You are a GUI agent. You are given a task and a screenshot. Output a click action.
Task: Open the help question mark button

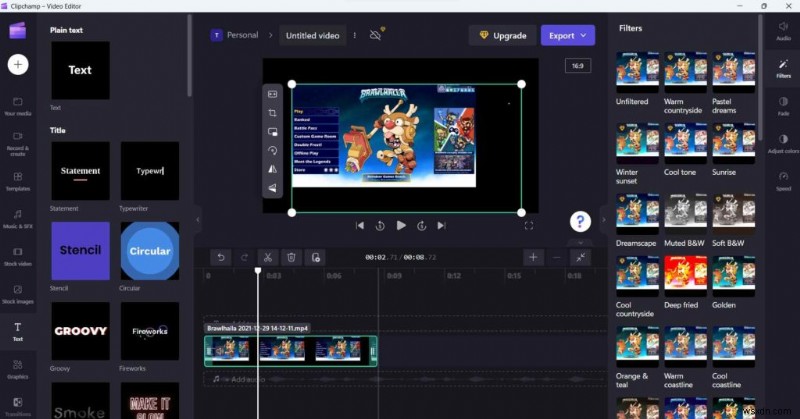580,221
